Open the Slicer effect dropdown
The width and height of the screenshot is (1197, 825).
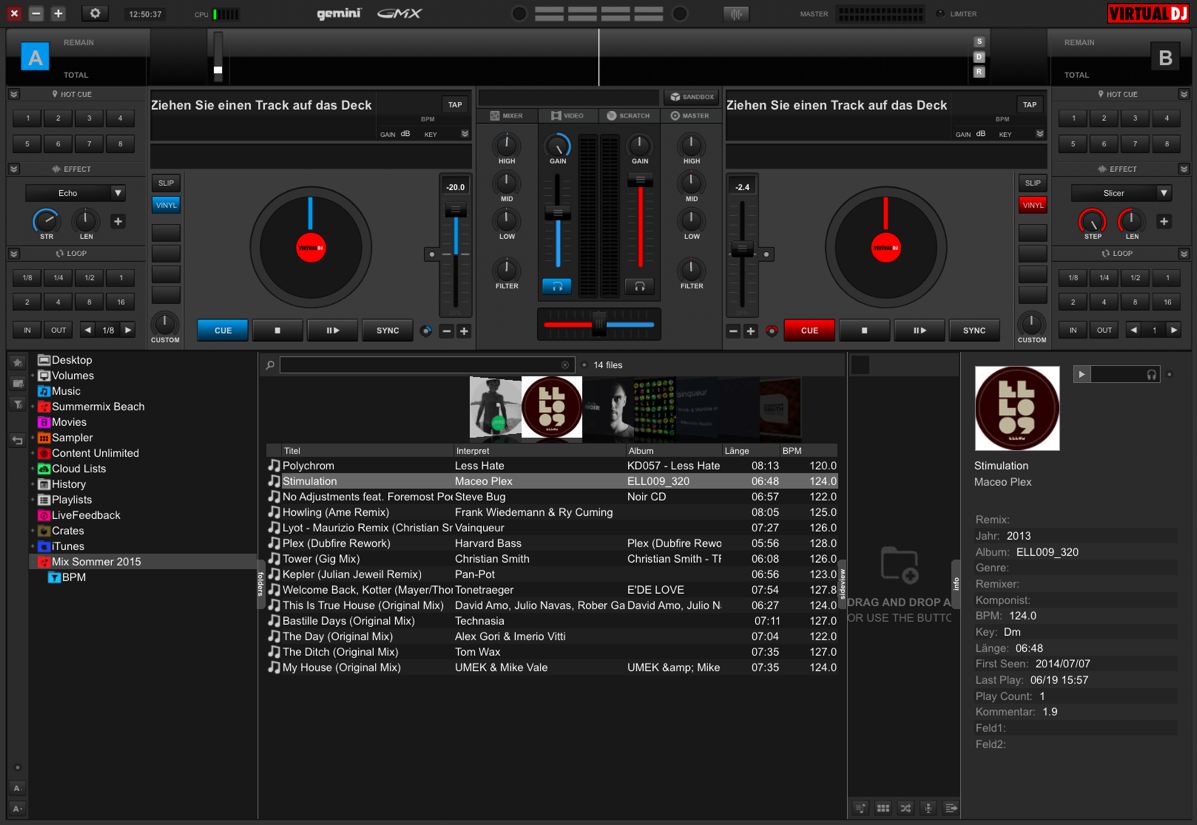(1163, 193)
